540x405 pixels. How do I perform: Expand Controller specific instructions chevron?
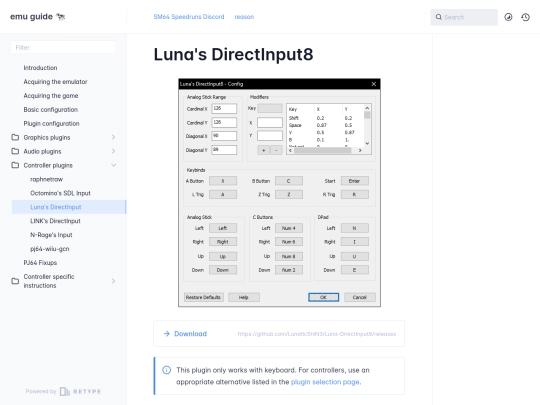[x=113, y=281]
